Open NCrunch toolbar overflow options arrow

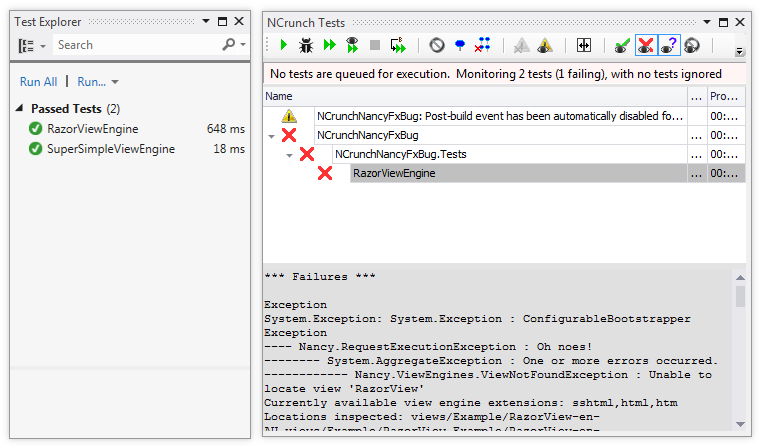click(x=740, y=51)
